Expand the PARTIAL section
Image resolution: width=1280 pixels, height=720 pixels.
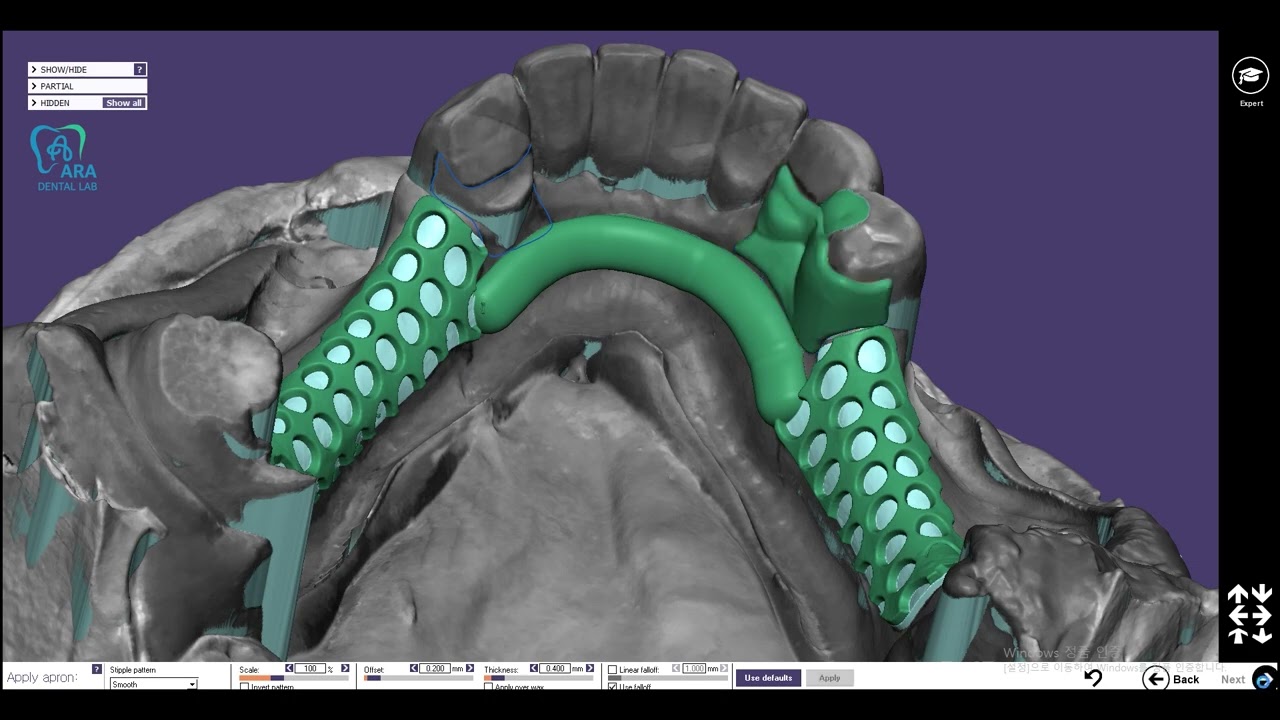click(87, 86)
